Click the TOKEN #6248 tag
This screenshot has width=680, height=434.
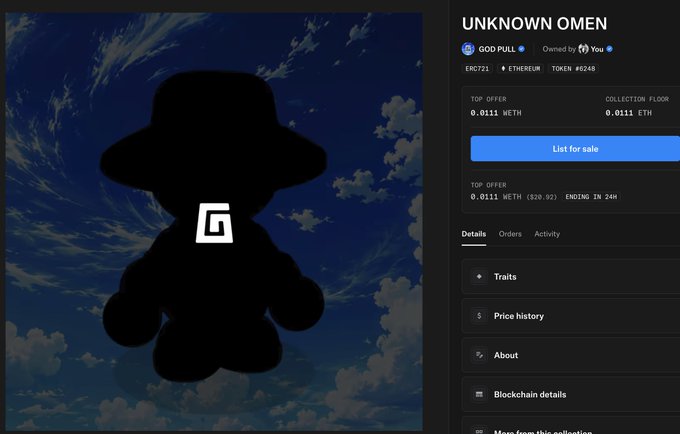573,69
